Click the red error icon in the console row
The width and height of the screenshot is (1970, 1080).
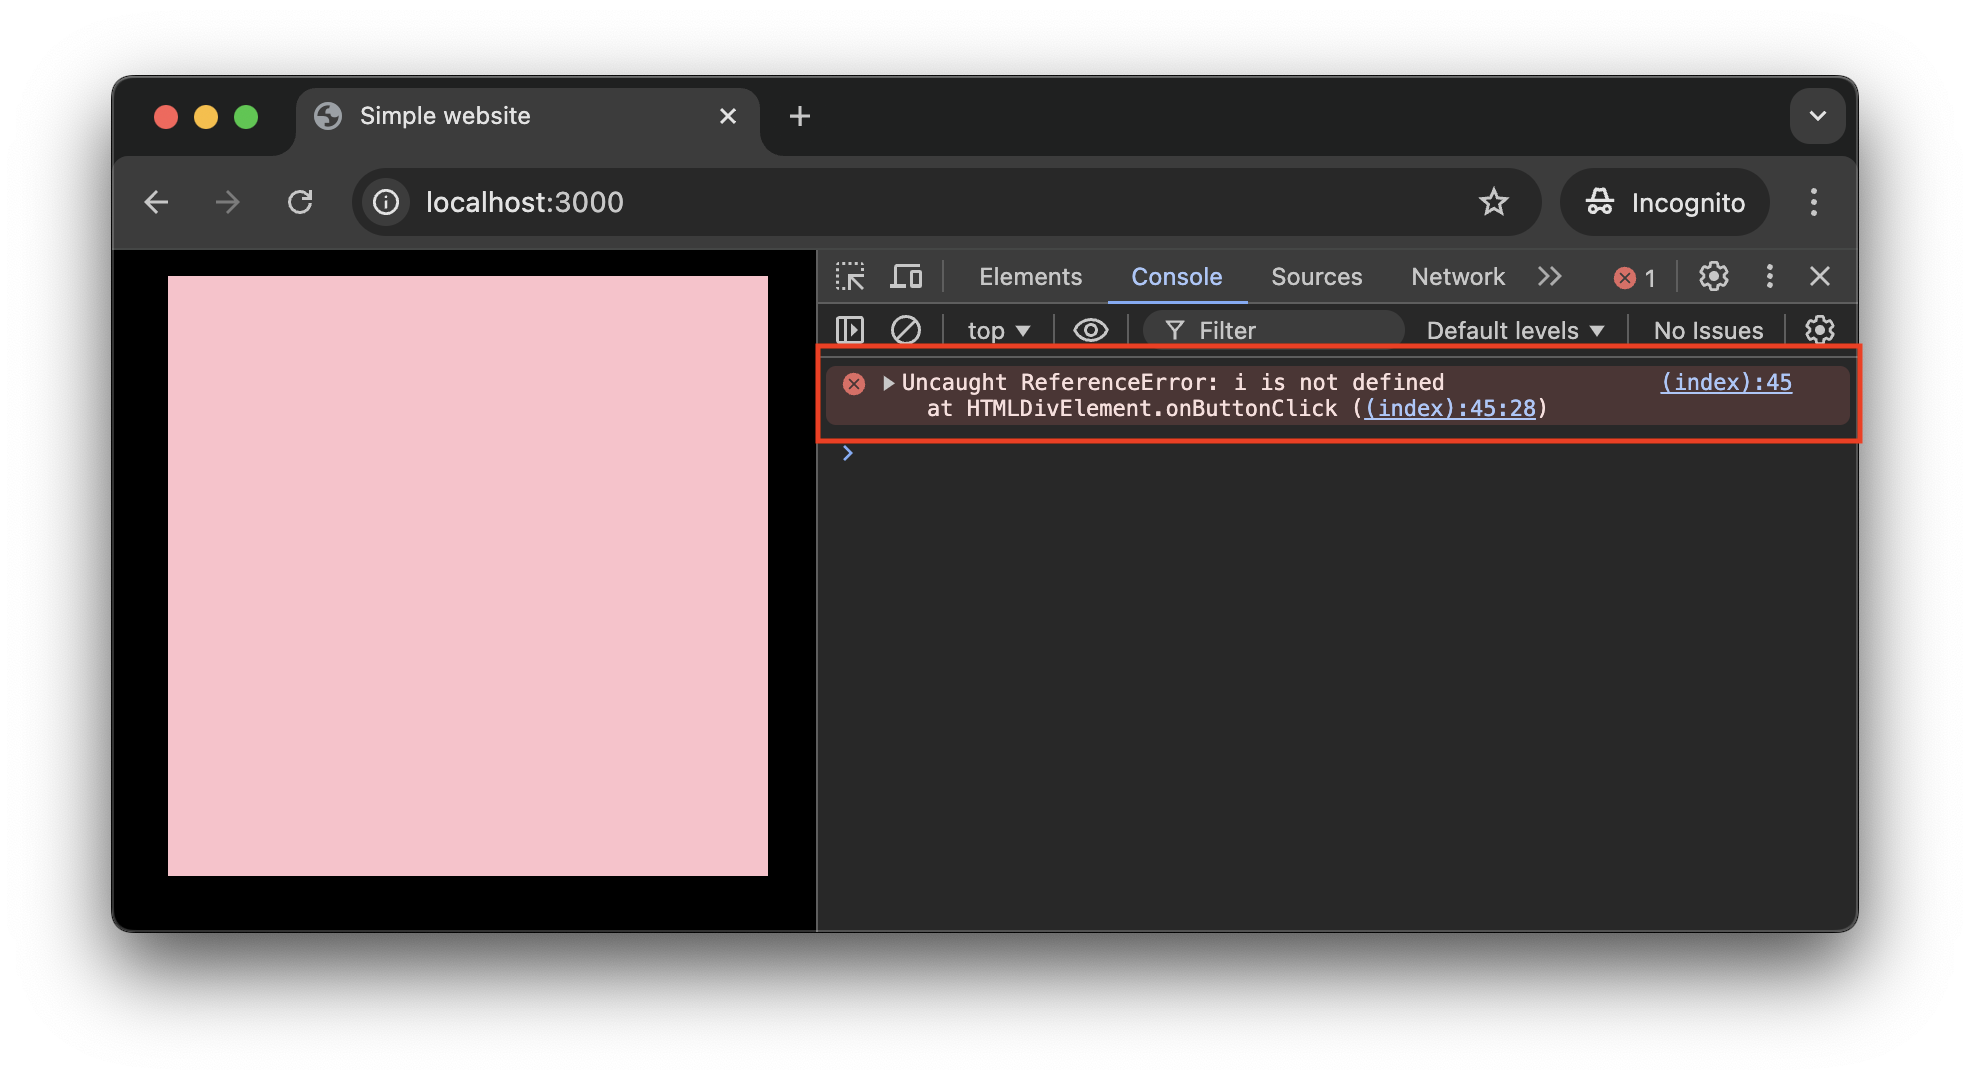click(853, 384)
